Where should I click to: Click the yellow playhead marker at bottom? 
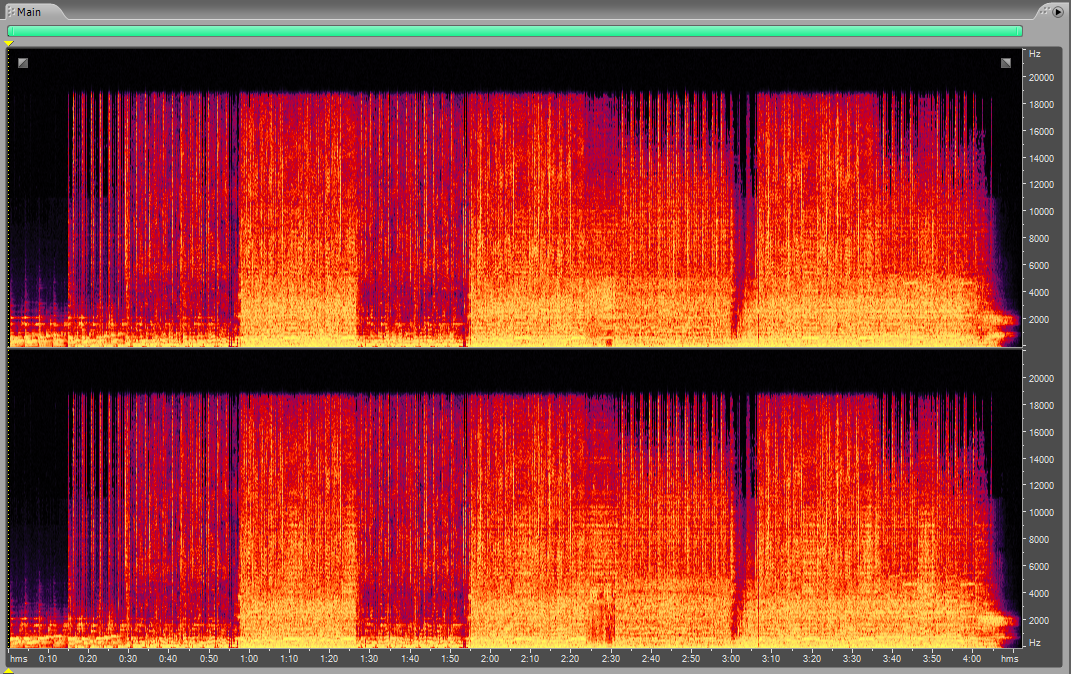pos(9,670)
